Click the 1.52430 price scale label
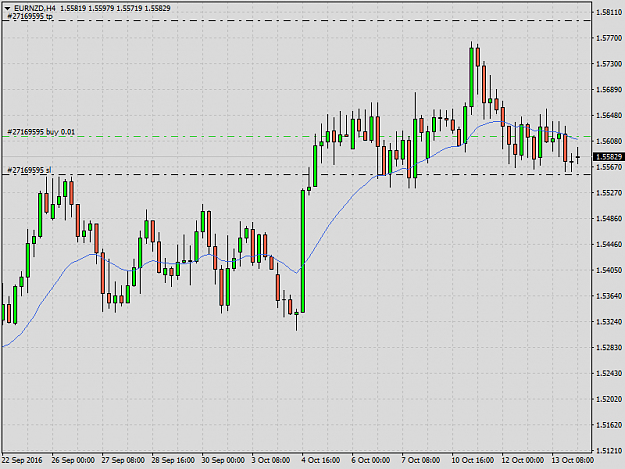The height and width of the screenshot is (469, 625). 609,373
